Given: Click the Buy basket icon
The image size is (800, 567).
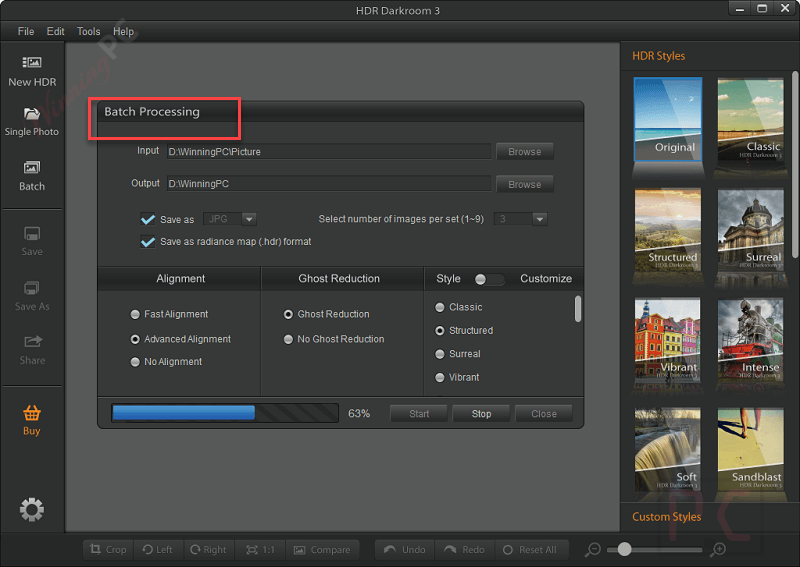Looking at the screenshot, I should coord(32,412).
